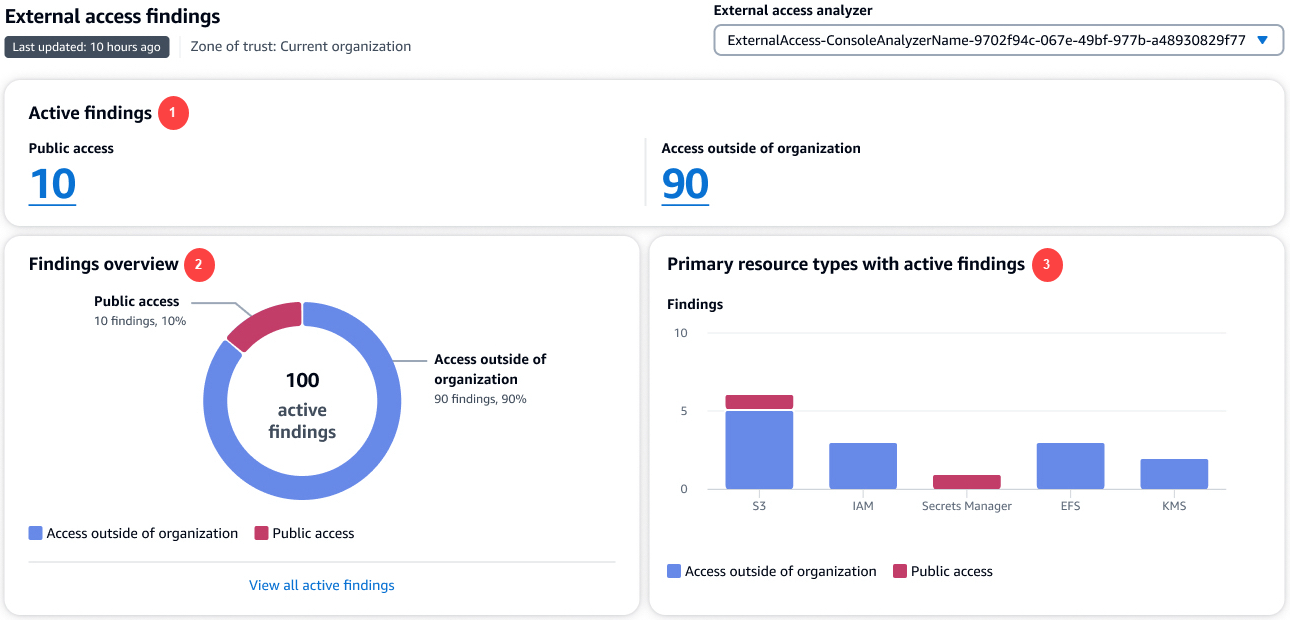Select the IAM bar in the chart

tap(862, 466)
